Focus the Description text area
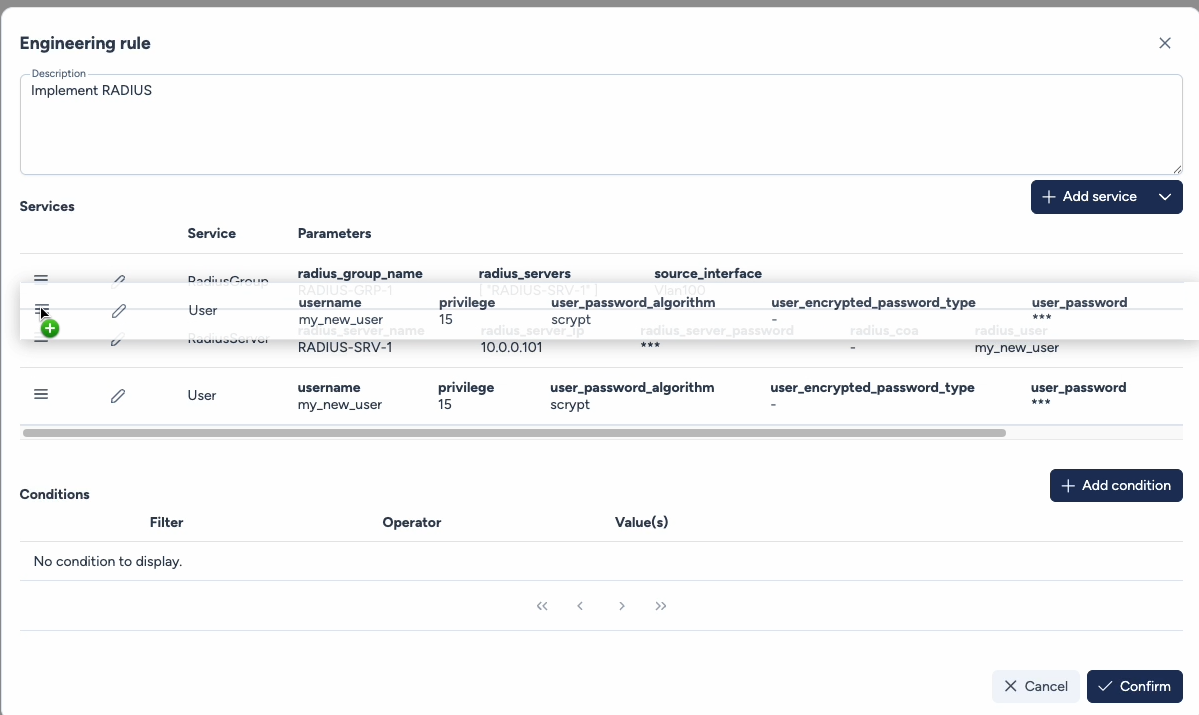The height and width of the screenshot is (715, 1199). point(600,125)
